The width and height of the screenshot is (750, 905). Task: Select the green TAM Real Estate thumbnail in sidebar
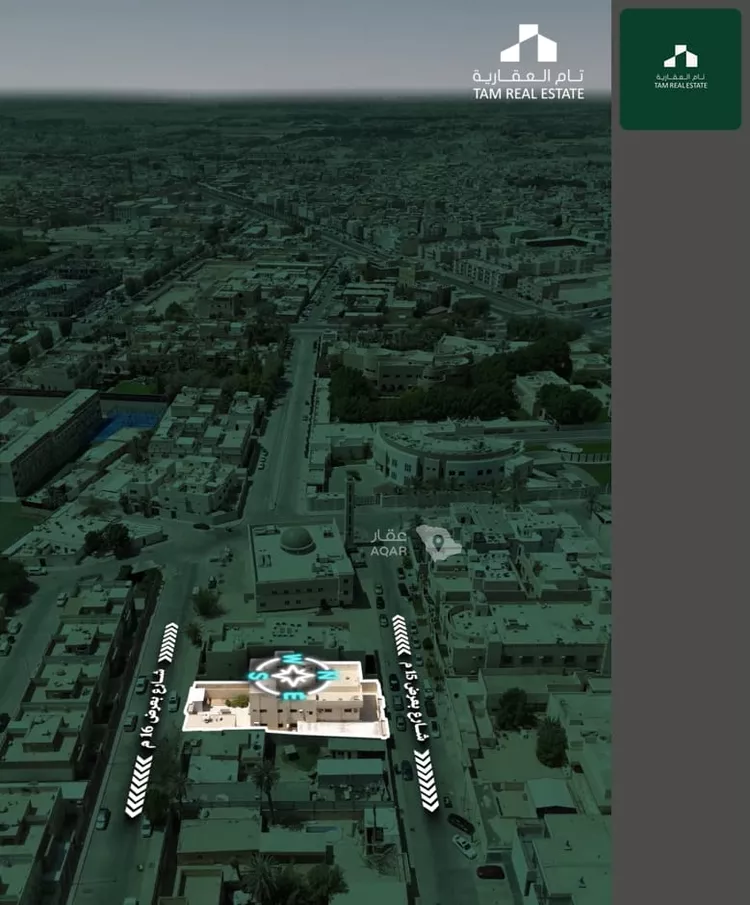tap(680, 69)
